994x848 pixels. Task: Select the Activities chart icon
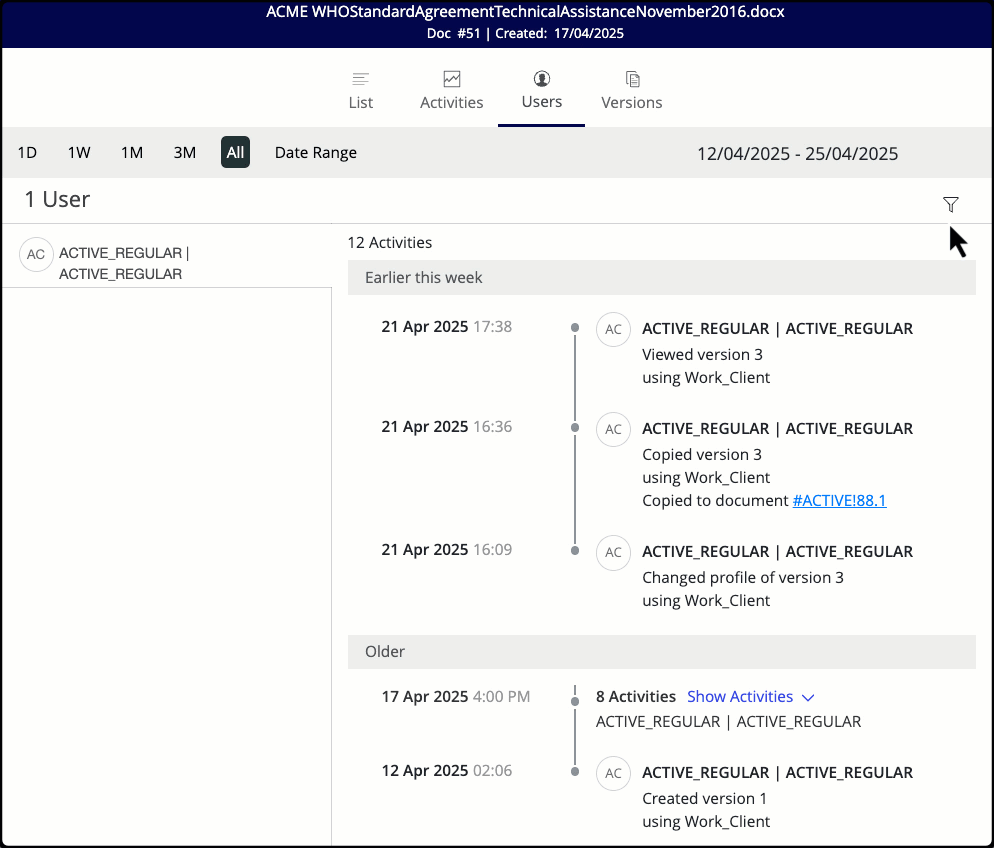tap(451, 77)
